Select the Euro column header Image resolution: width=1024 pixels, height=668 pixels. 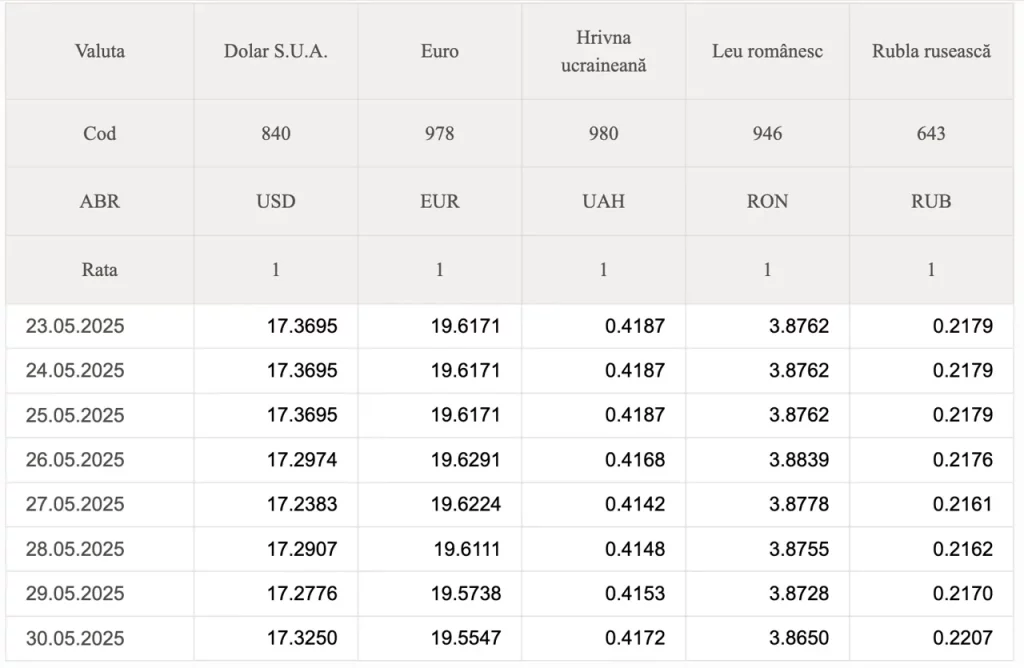(x=440, y=51)
